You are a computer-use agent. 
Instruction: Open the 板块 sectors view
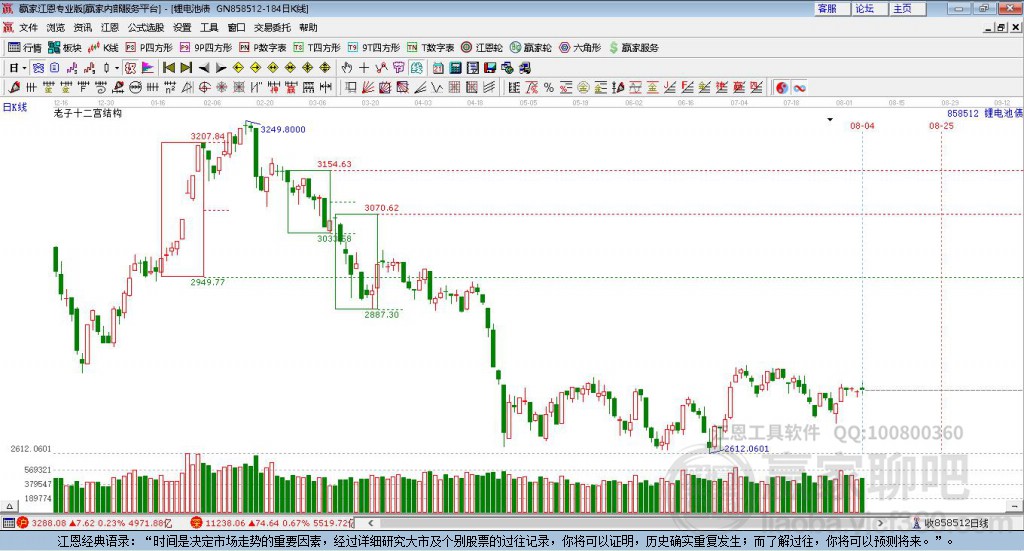point(65,48)
